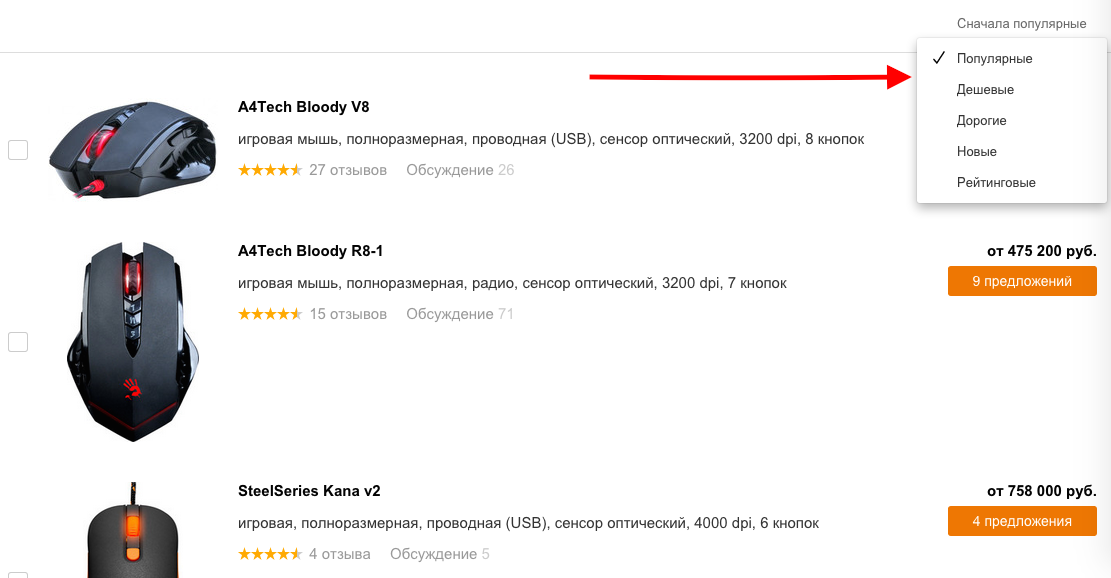The width and height of the screenshot is (1111, 578).
Task: Click star rating of SteelSeries Kana v2
Action: (270, 554)
